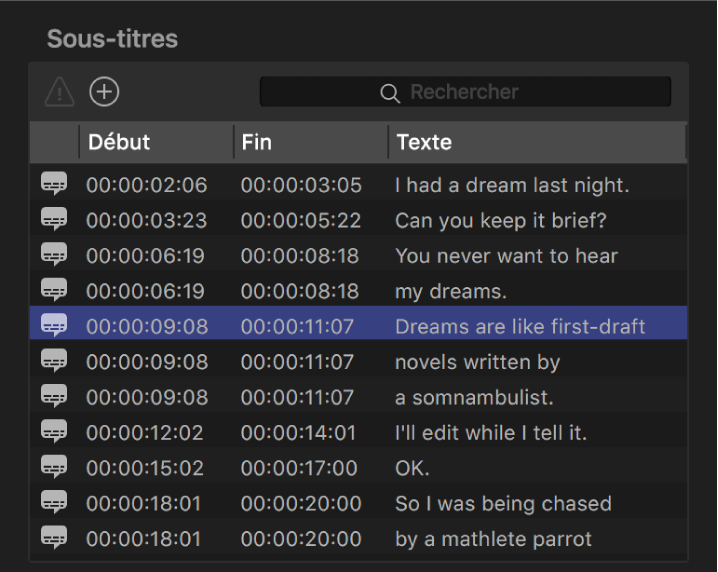The height and width of the screenshot is (572, 718).
Task: Click caption icon next to "OK." subtitle
Action: 55,467
